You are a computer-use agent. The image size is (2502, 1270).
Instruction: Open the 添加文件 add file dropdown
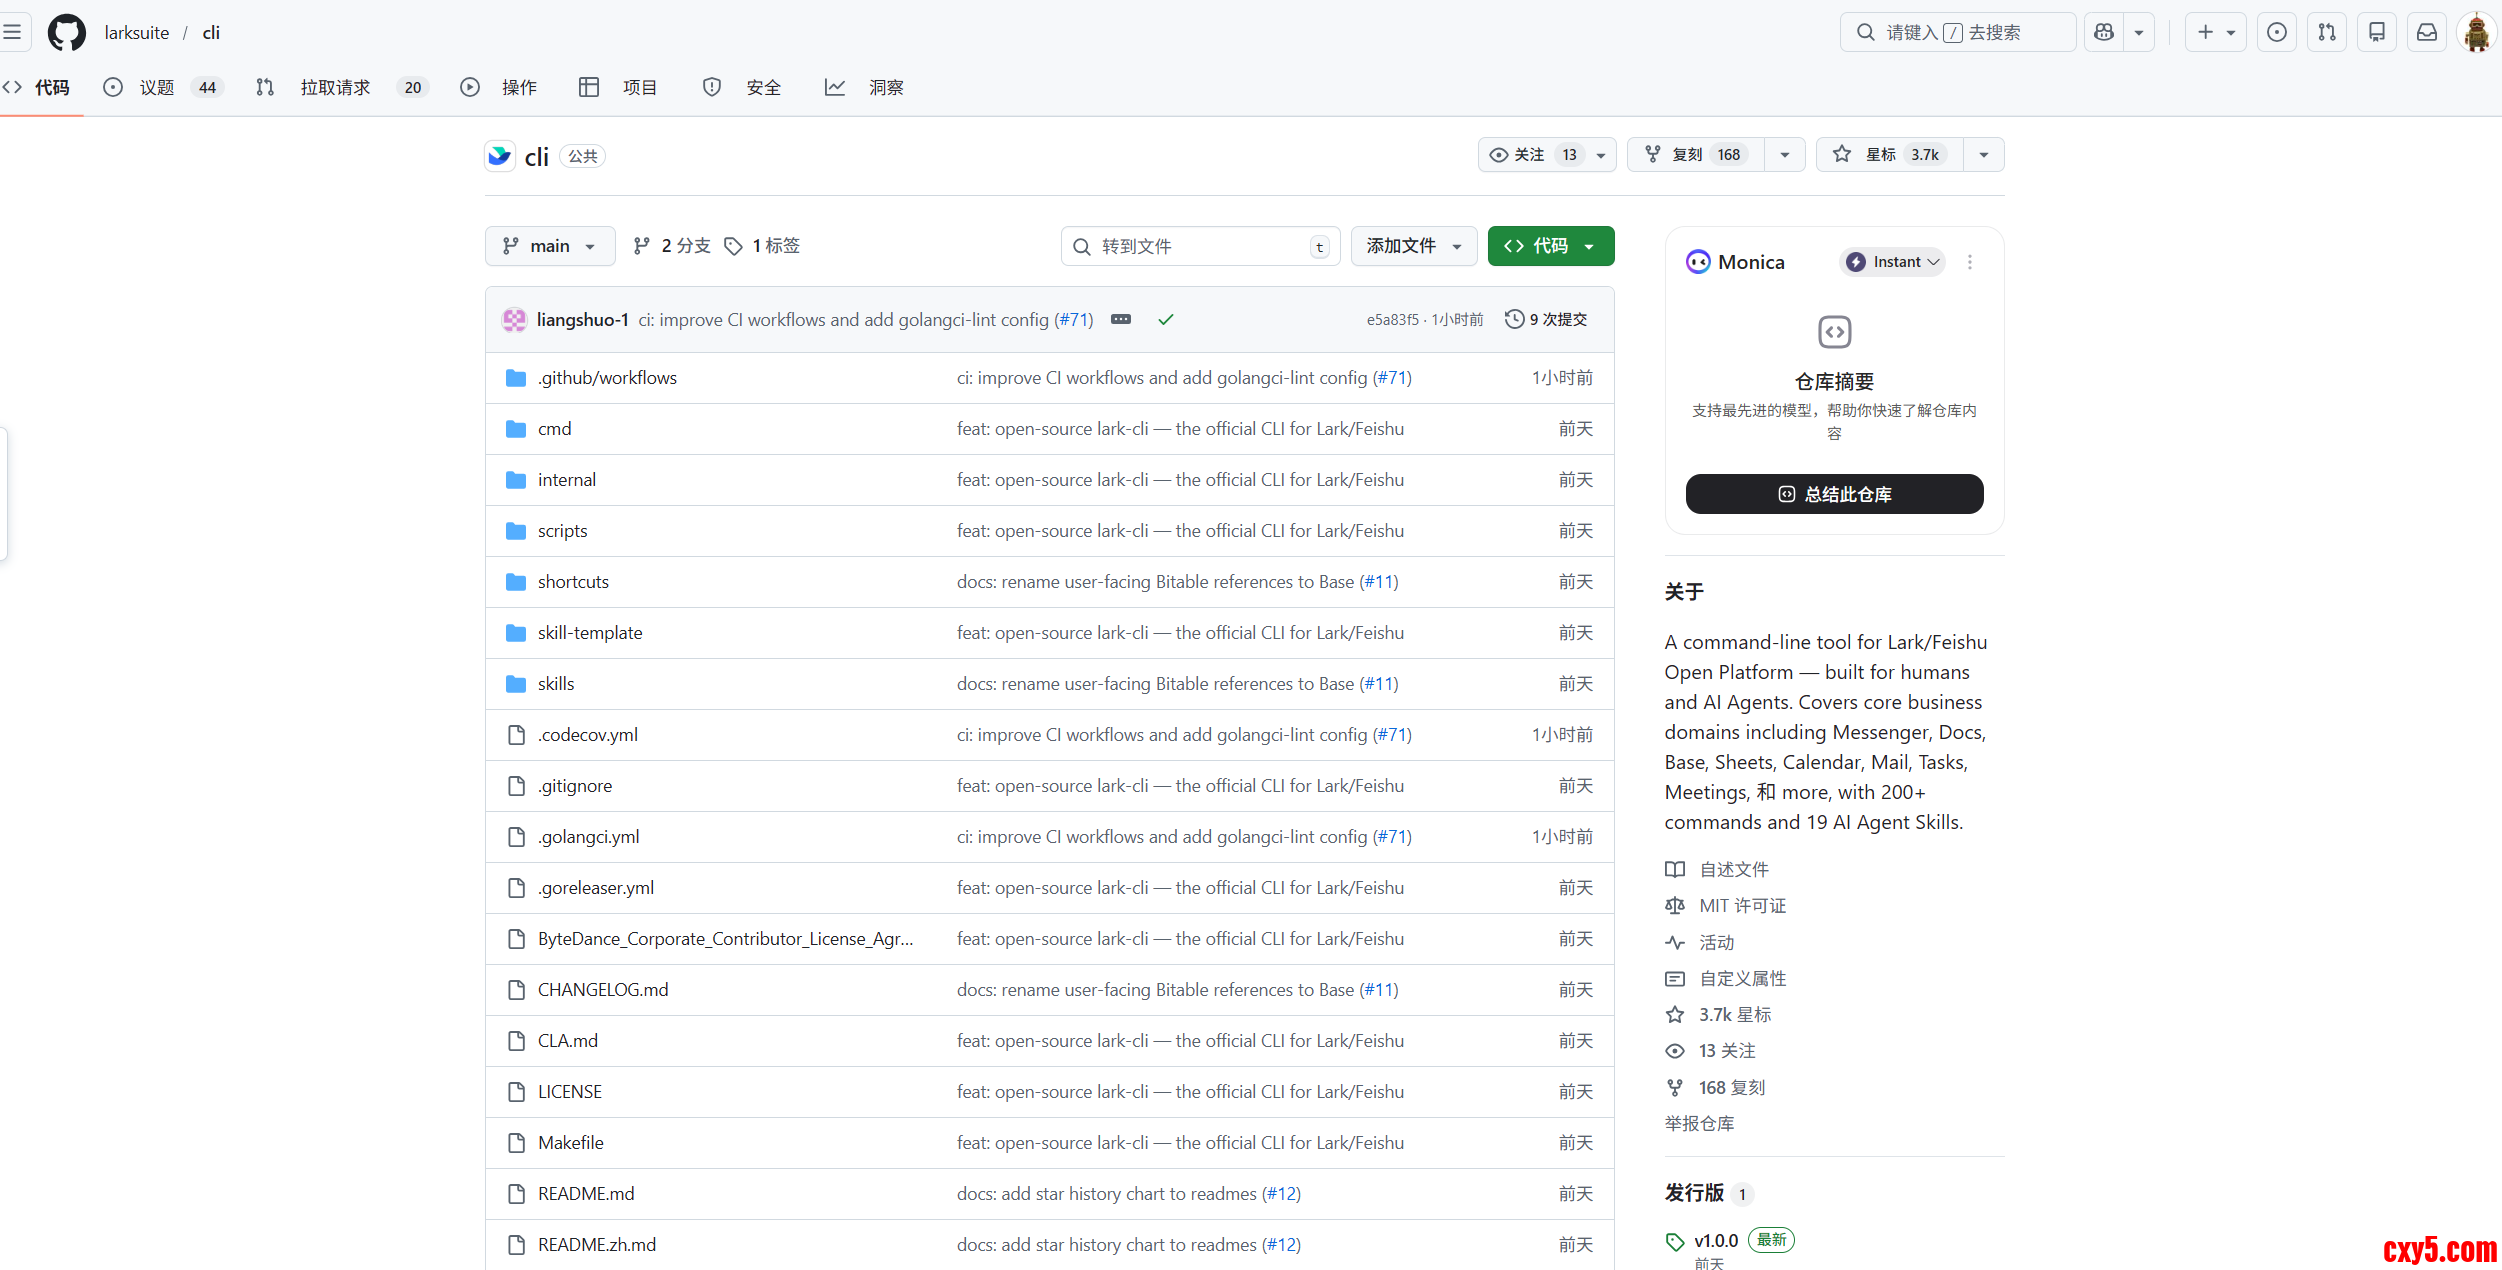point(1413,246)
